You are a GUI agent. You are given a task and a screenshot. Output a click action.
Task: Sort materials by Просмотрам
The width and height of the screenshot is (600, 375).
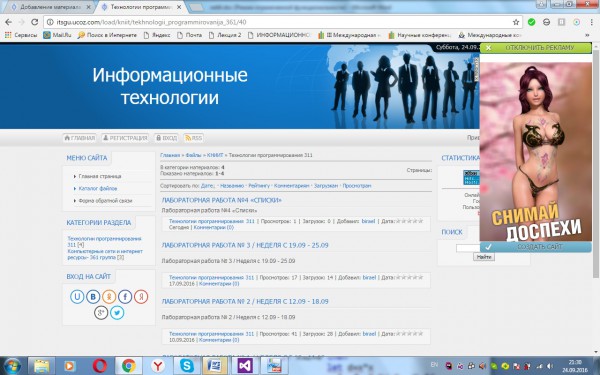[x=357, y=186]
